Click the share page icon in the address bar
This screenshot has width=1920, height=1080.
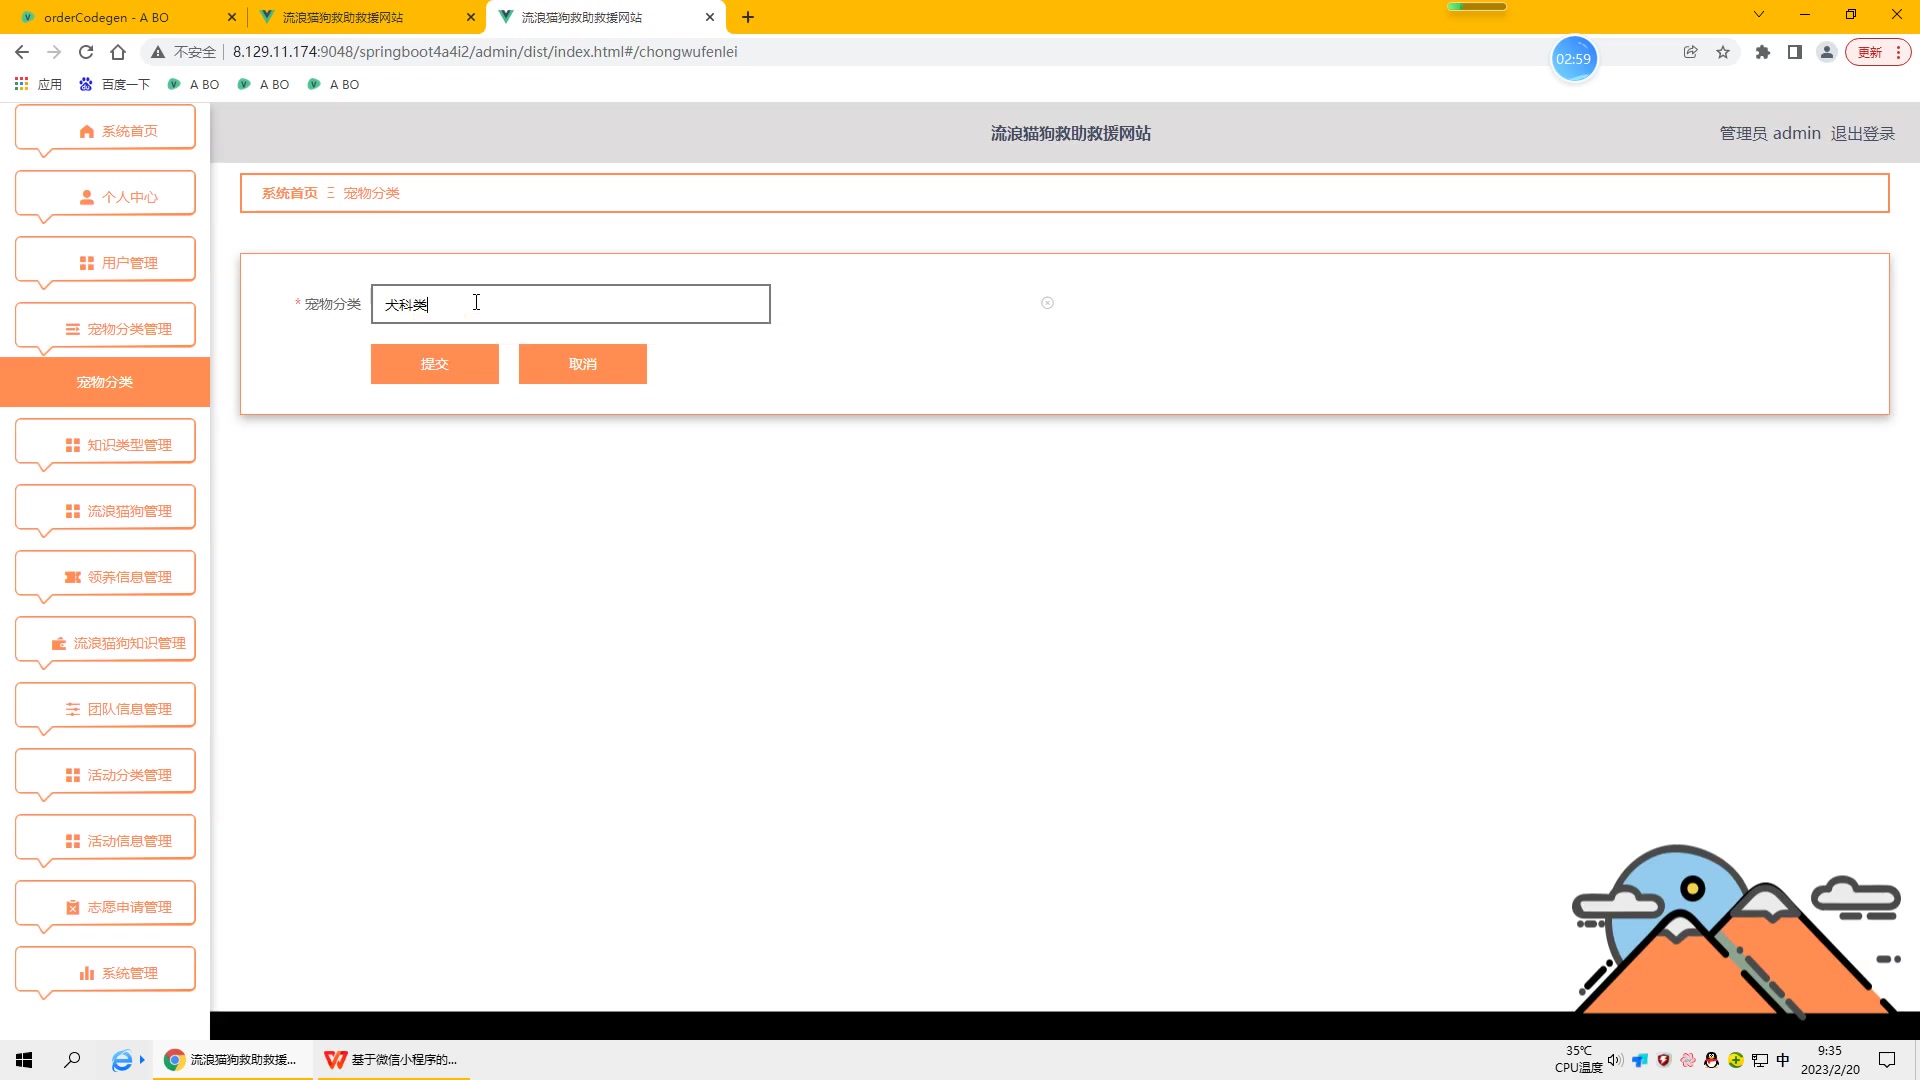pyautogui.click(x=1690, y=52)
